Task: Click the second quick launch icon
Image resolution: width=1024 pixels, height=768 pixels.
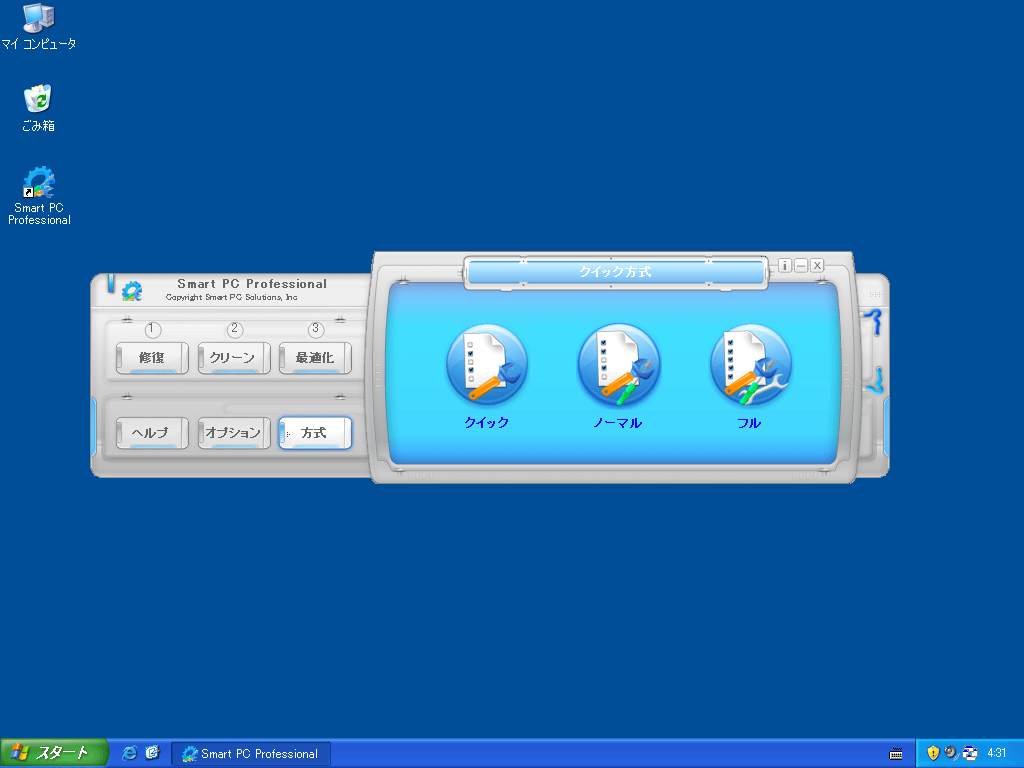Action: tap(153, 753)
